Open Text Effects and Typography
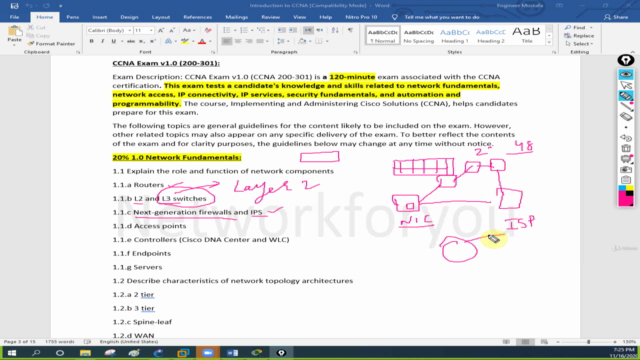640x360 pixels. click(x=168, y=41)
